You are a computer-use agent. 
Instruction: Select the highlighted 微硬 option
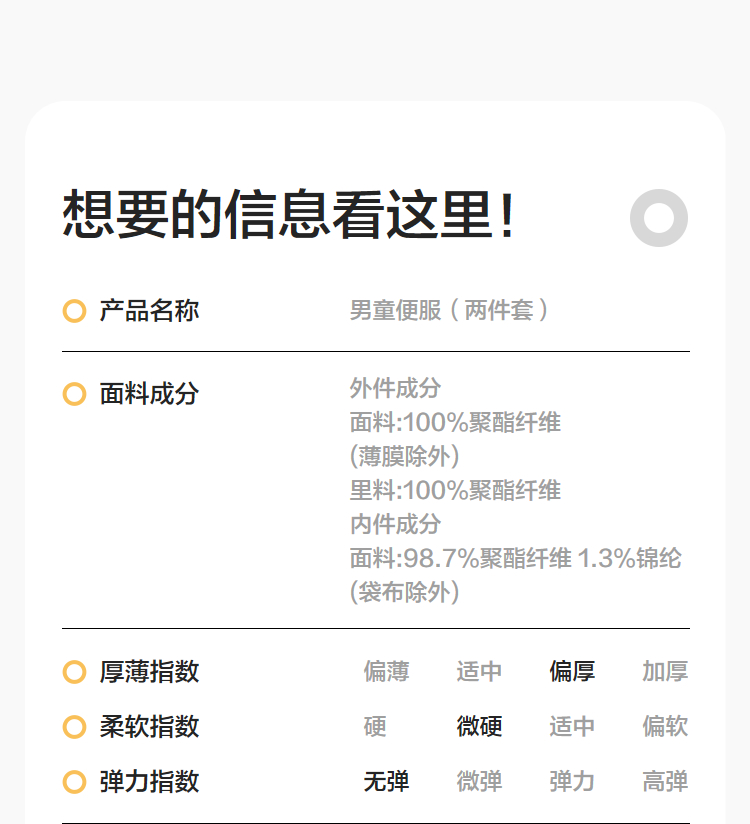[x=479, y=727]
